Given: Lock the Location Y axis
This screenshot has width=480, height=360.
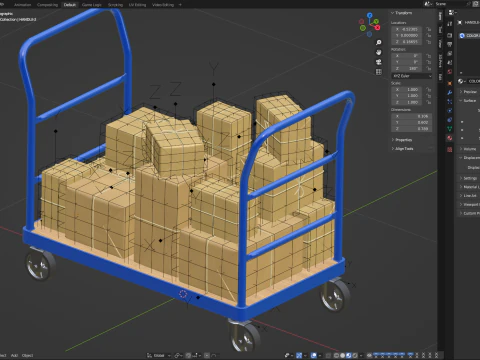Looking at the screenshot, I should coord(429,35).
